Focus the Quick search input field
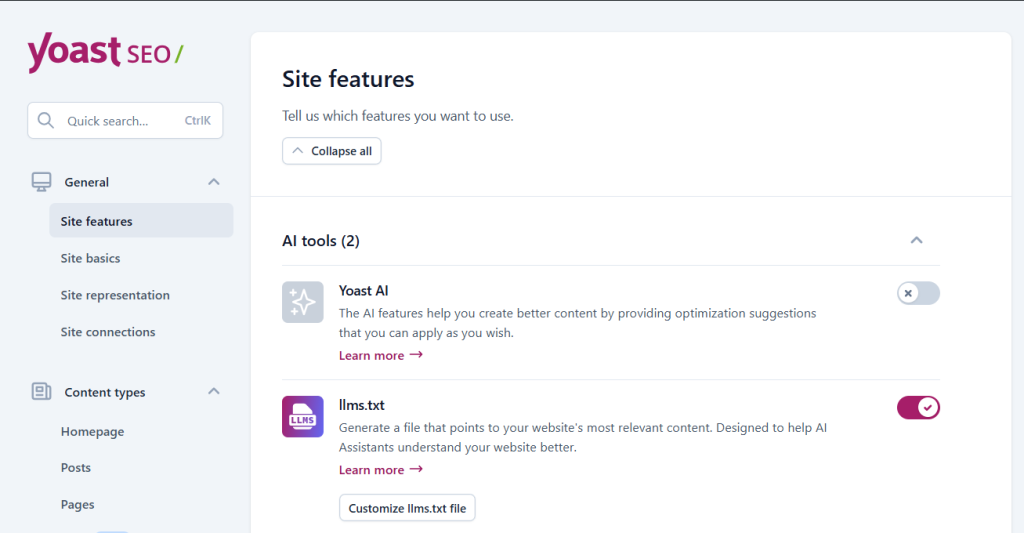Screen dimensions: 1024x533 coord(120,121)
